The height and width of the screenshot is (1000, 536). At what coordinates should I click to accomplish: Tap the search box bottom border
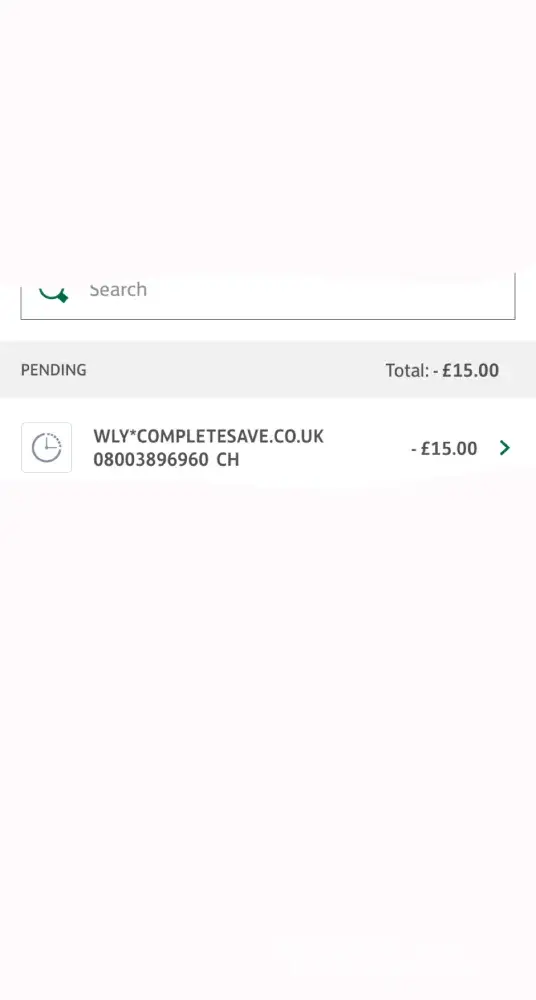(x=268, y=319)
